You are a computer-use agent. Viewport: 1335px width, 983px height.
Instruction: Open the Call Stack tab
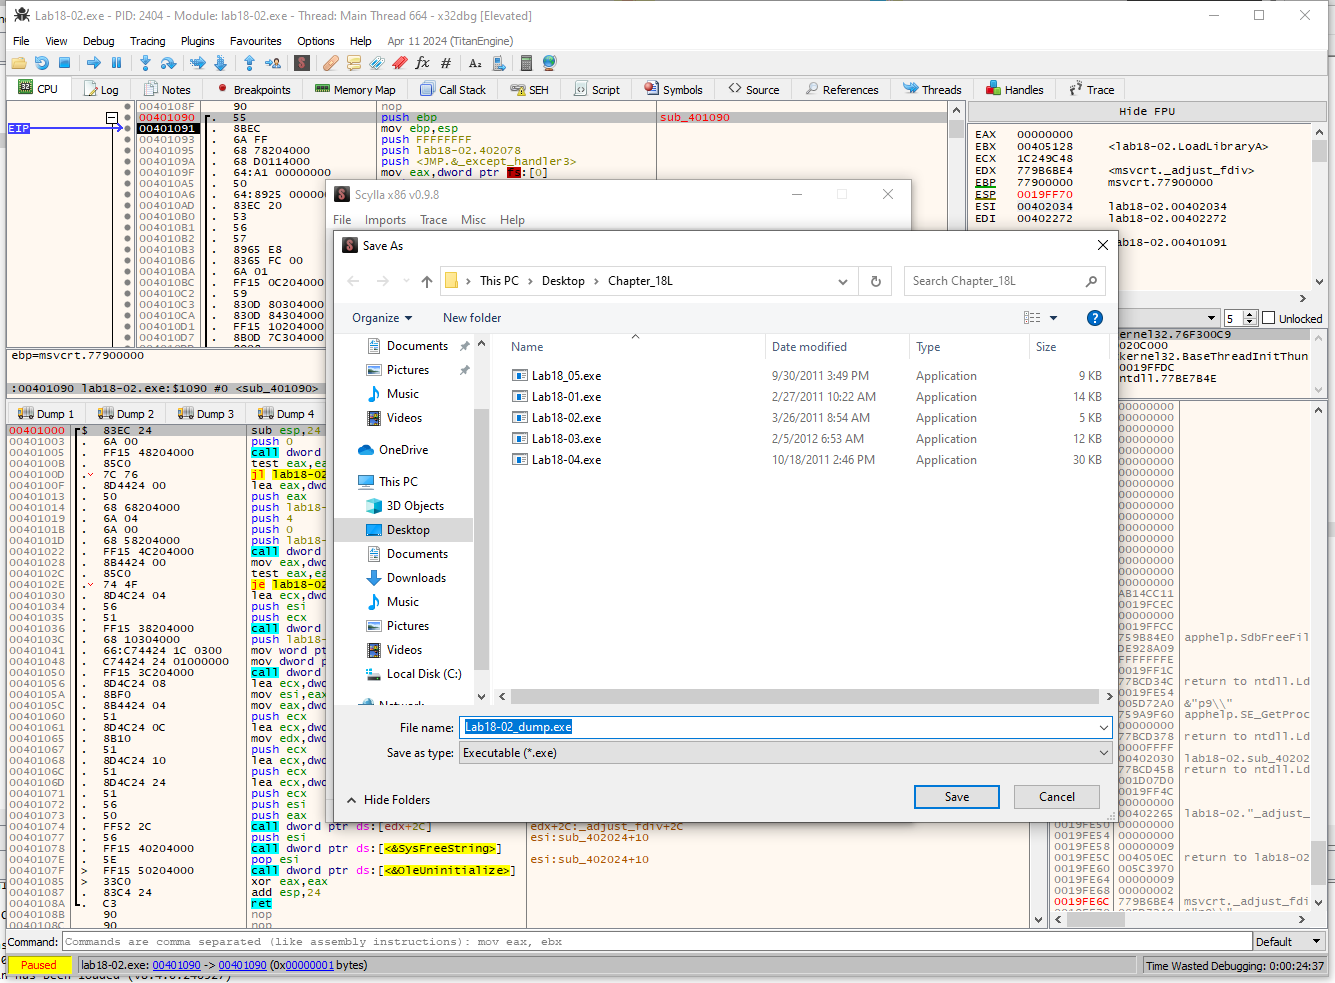tap(453, 89)
